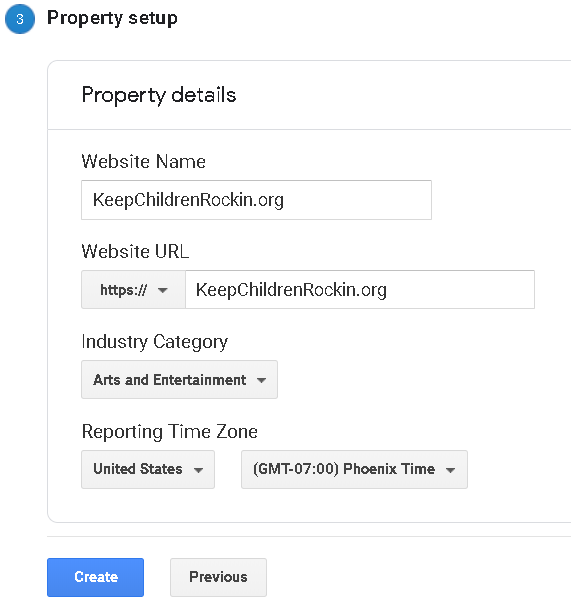This screenshot has width=571, height=609.
Task: Click the KeepChildrenRockin.org text in URL box
Action: [291, 290]
